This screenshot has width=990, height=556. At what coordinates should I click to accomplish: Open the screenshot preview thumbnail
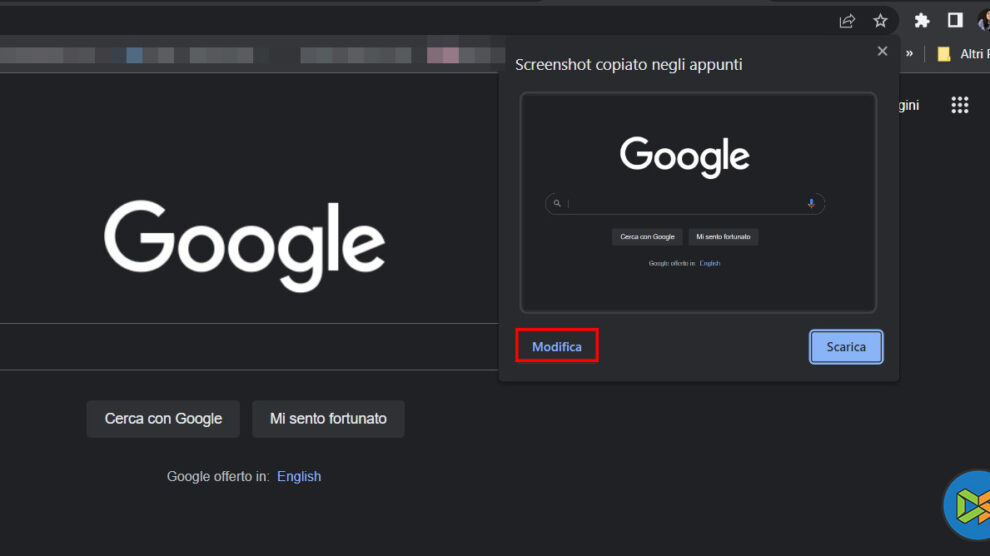698,203
